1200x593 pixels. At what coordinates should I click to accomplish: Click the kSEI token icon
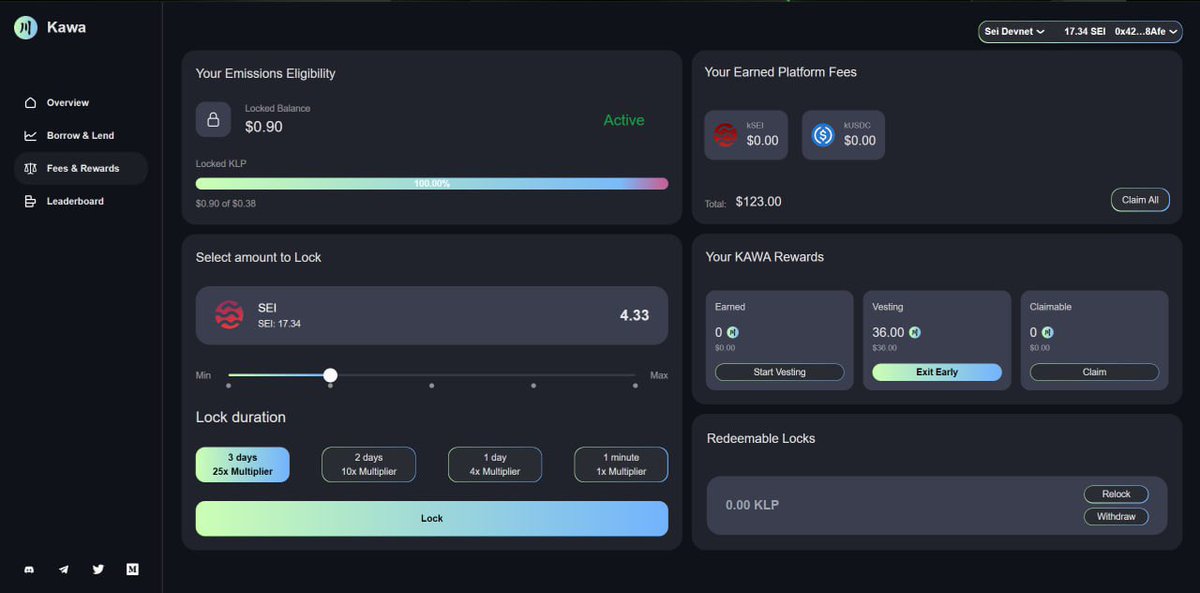tap(725, 135)
